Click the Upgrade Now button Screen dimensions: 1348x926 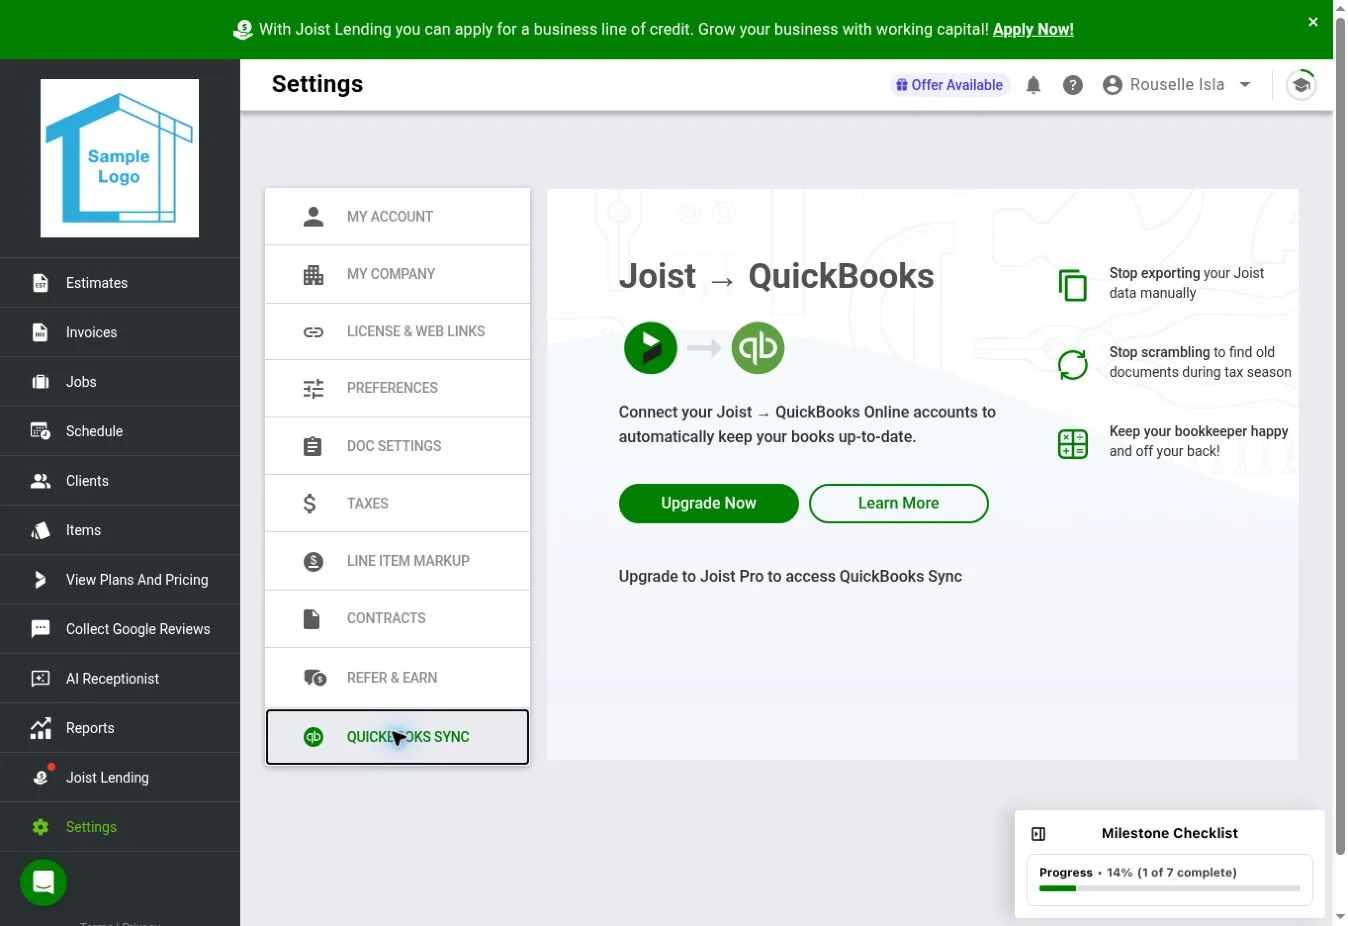click(709, 504)
